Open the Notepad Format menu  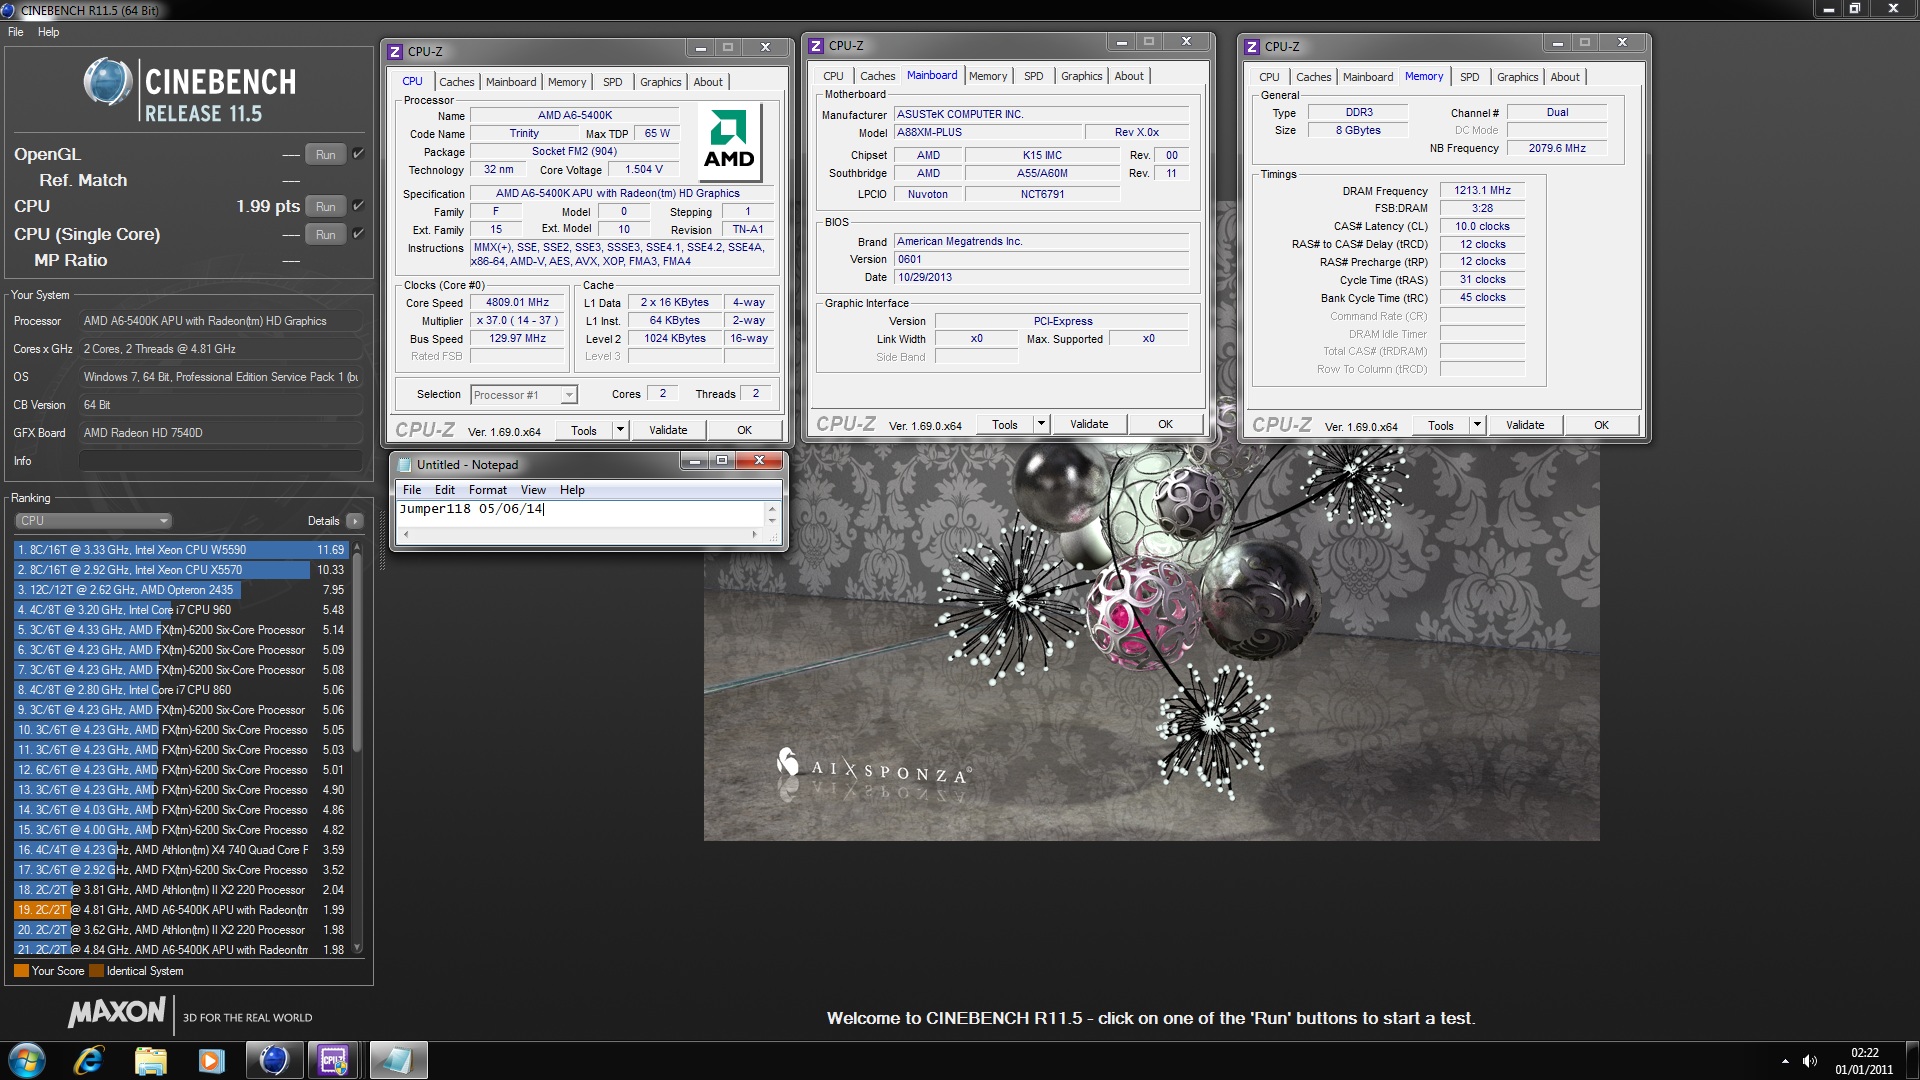[x=487, y=490]
